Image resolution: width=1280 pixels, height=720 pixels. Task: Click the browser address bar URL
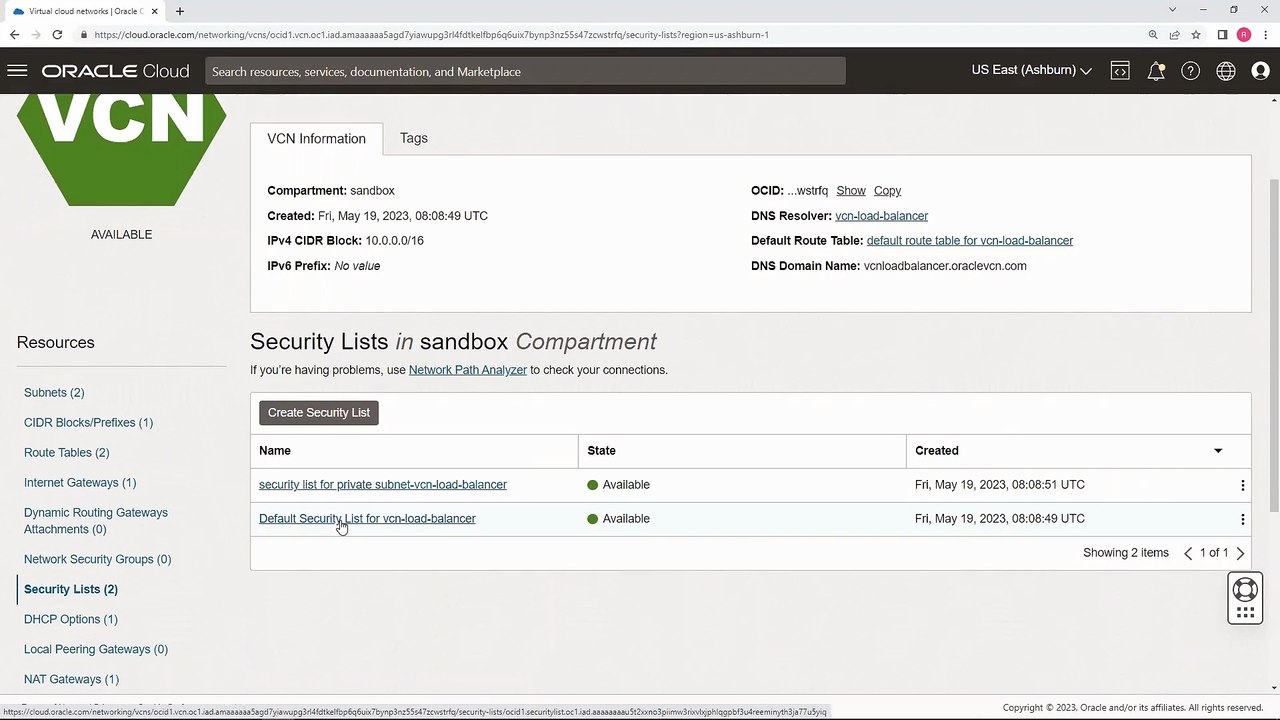tap(431, 35)
